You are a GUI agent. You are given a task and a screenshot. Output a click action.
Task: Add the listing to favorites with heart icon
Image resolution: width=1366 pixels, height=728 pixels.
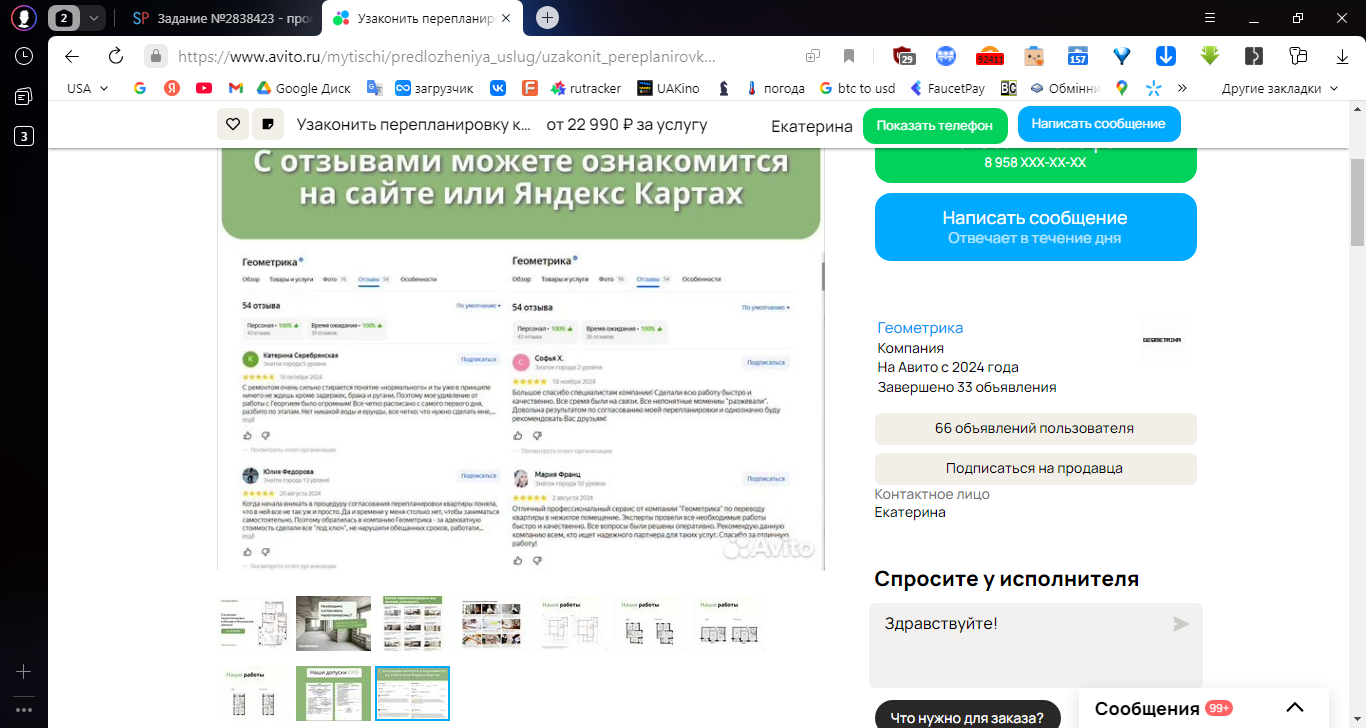[233, 124]
